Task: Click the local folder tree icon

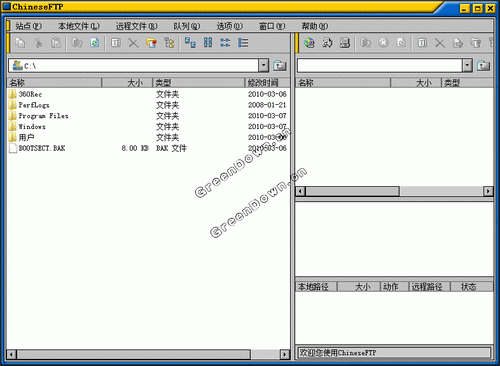Action: tap(169, 43)
